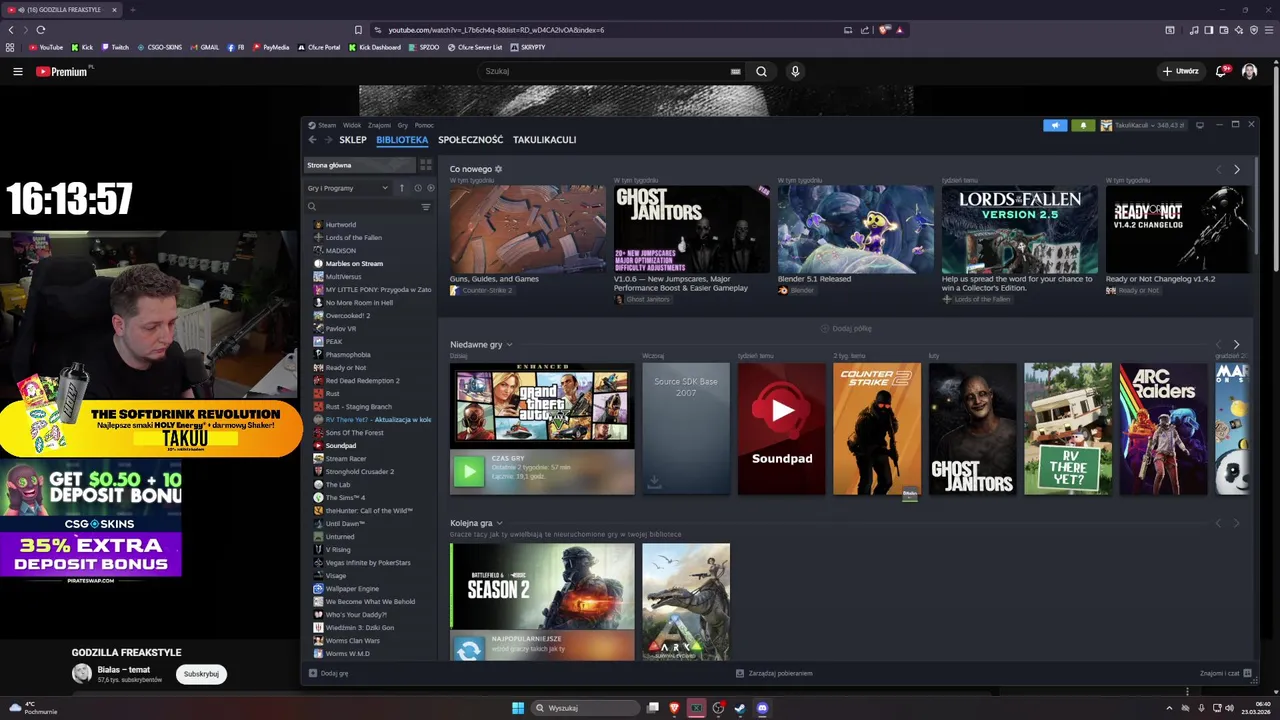Open the Pomoc menu
Screen dimensions: 1280x720
point(424,125)
